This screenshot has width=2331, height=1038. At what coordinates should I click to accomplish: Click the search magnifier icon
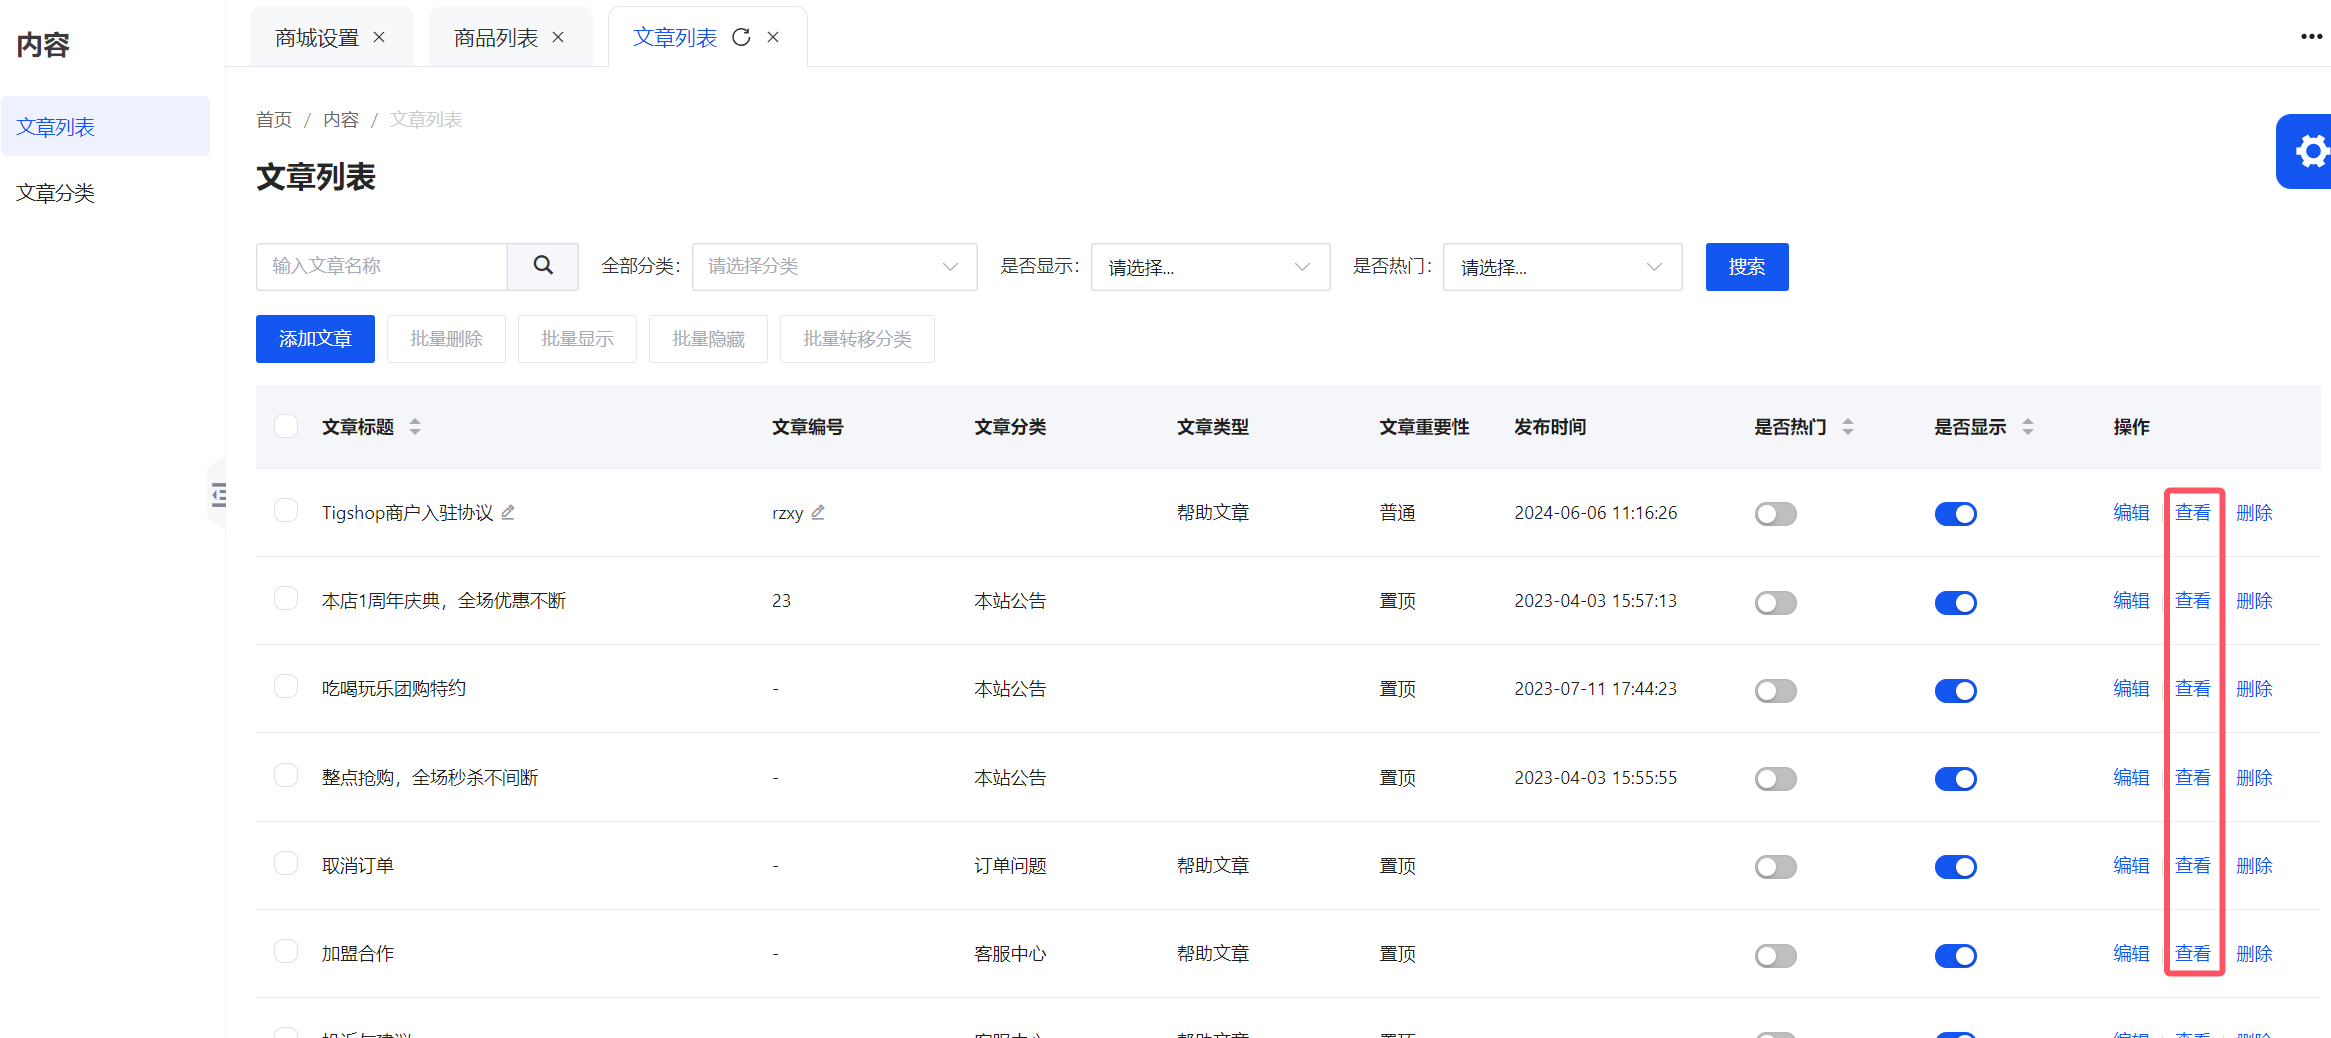(x=543, y=266)
